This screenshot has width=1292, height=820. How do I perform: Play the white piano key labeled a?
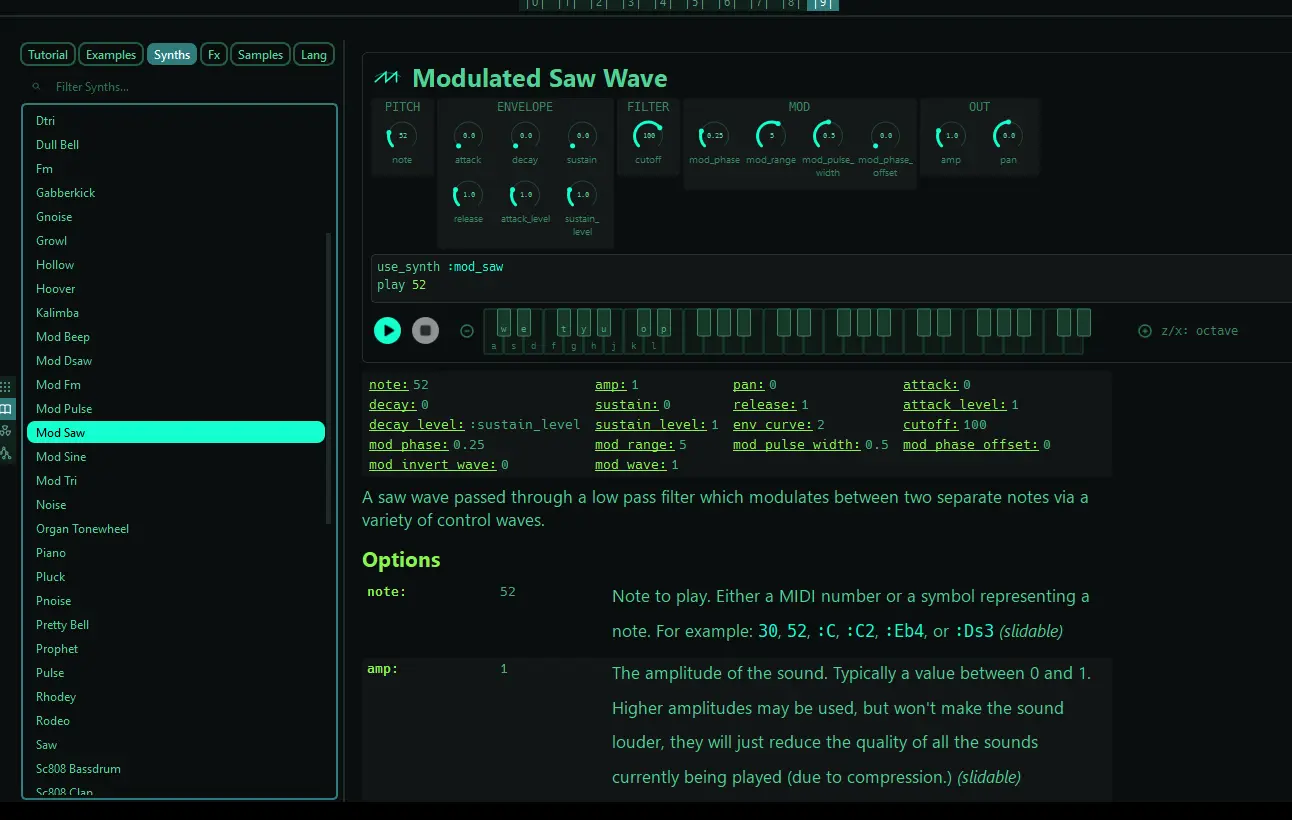tap(494, 345)
